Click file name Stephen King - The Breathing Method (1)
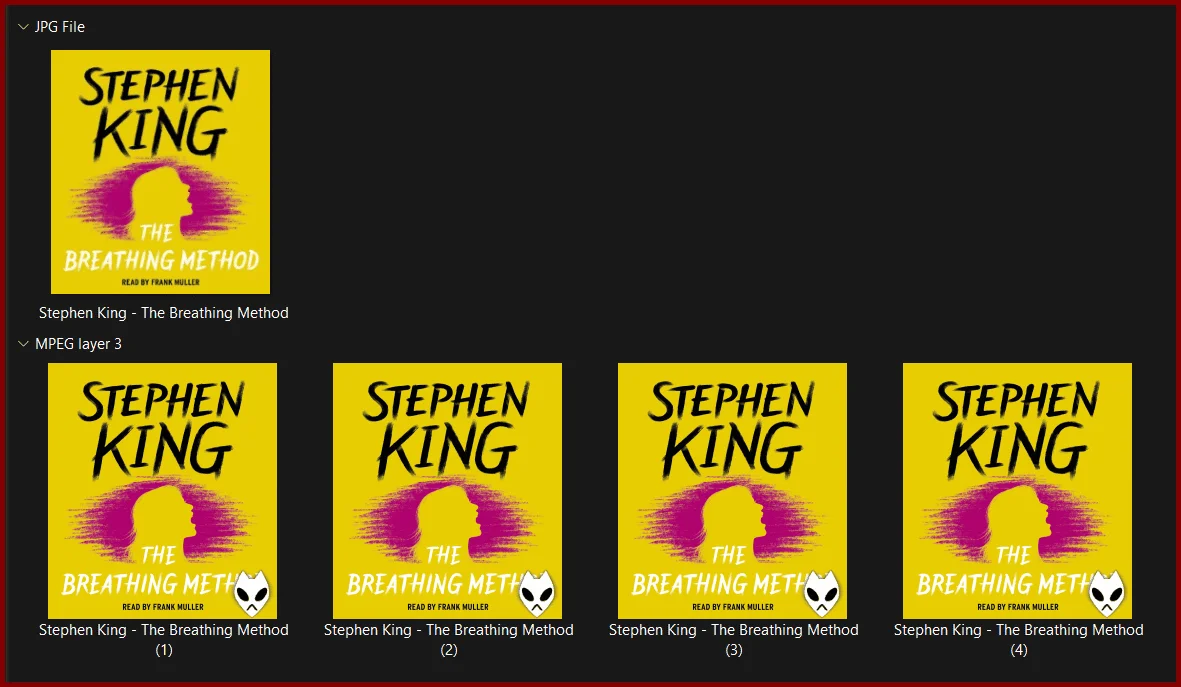Viewport: 1181px width, 687px height. click(163, 639)
